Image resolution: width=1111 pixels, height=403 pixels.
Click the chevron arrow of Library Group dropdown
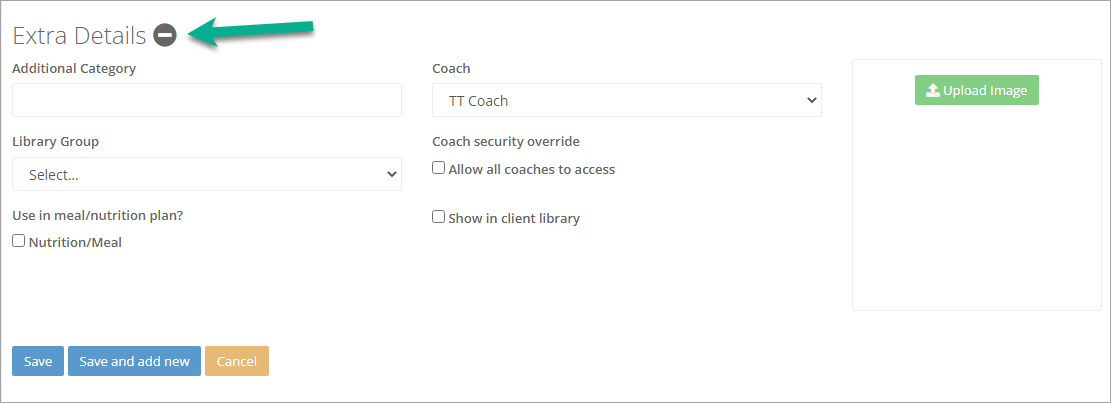(392, 174)
